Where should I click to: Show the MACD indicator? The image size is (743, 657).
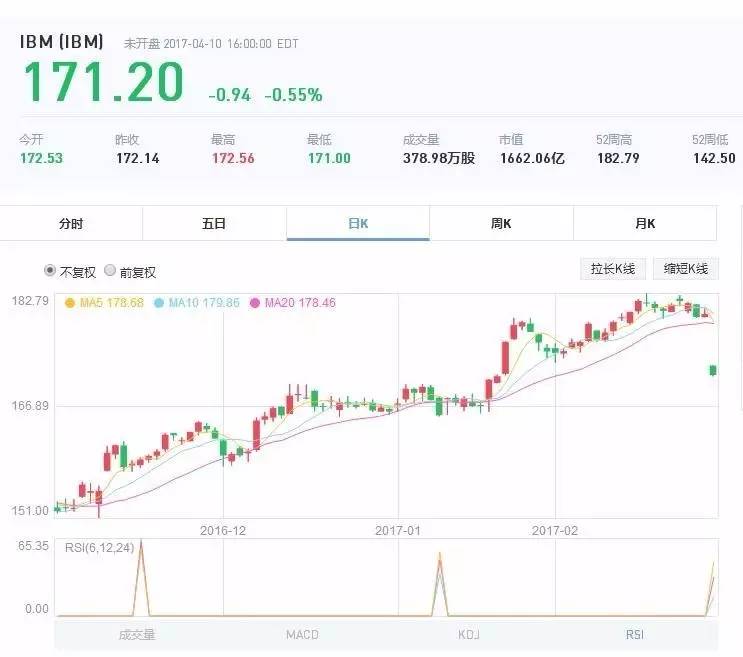tap(302, 635)
